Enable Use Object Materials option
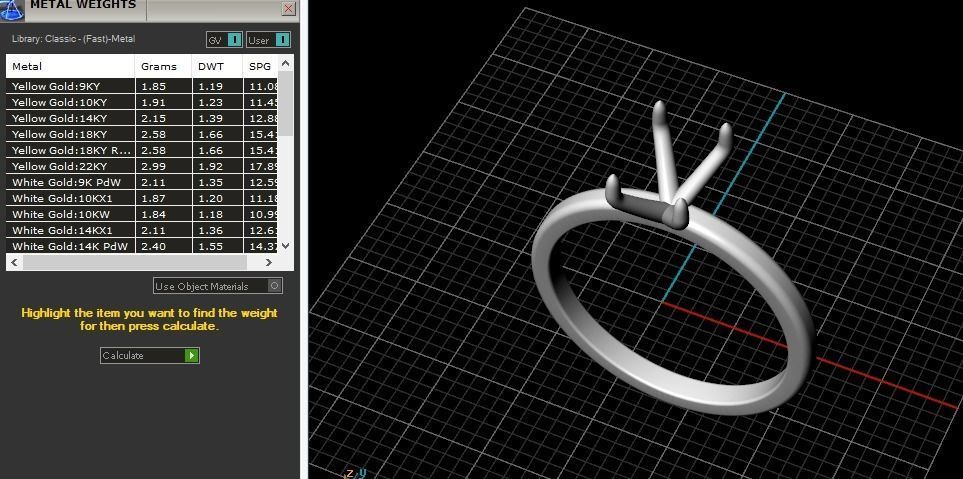 [x=218, y=286]
